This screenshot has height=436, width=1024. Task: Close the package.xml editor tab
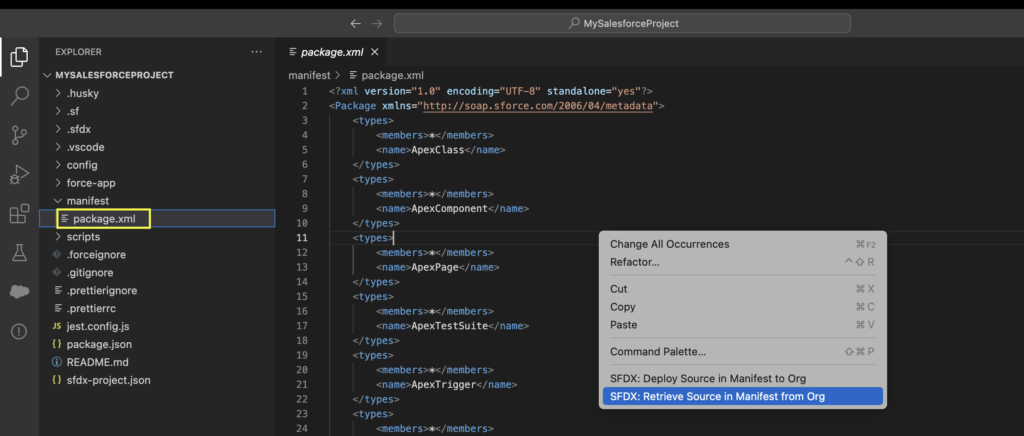point(374,52)
